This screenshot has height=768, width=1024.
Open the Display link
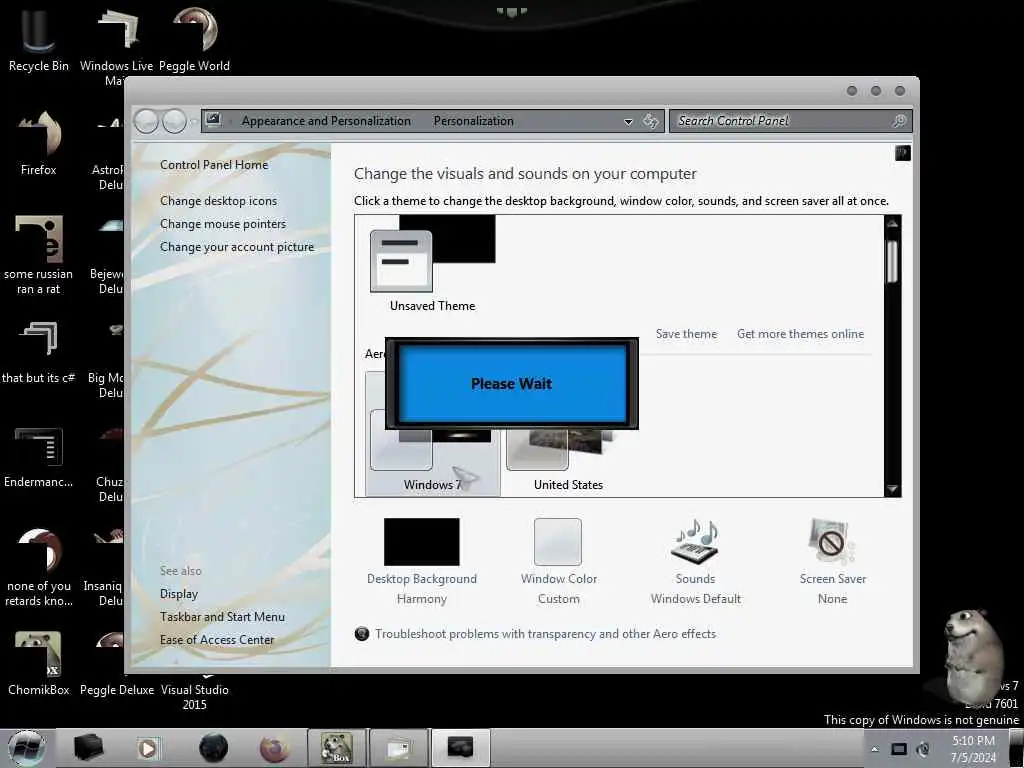pos(178,594)
